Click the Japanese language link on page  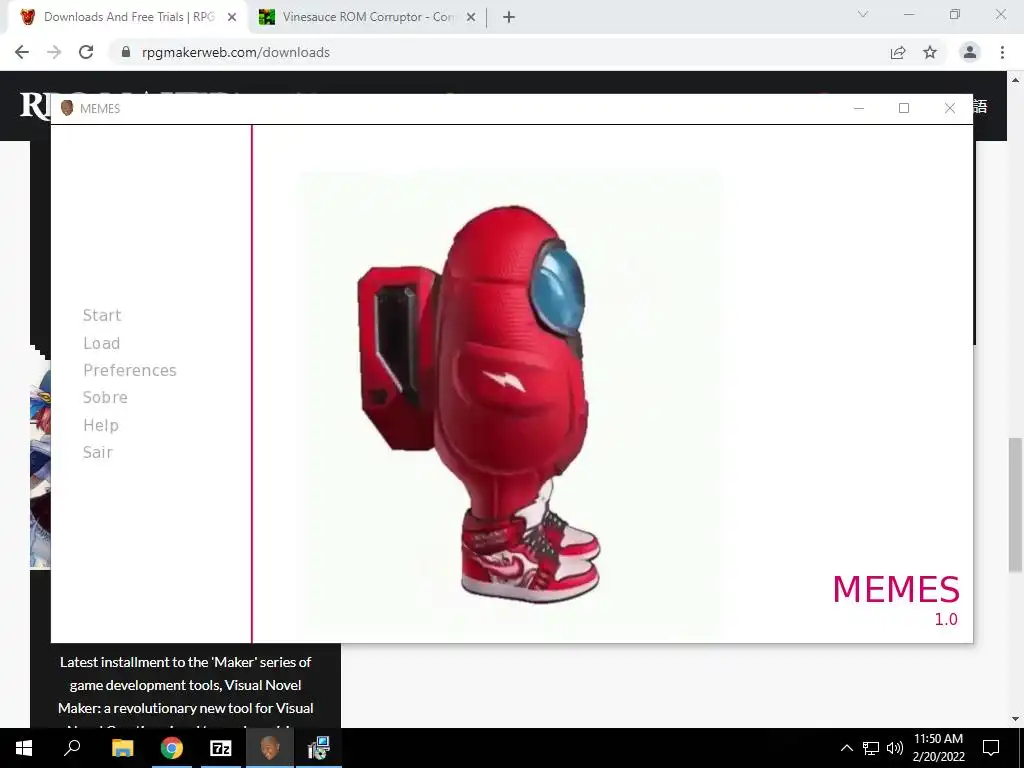(x=980, y=106)
